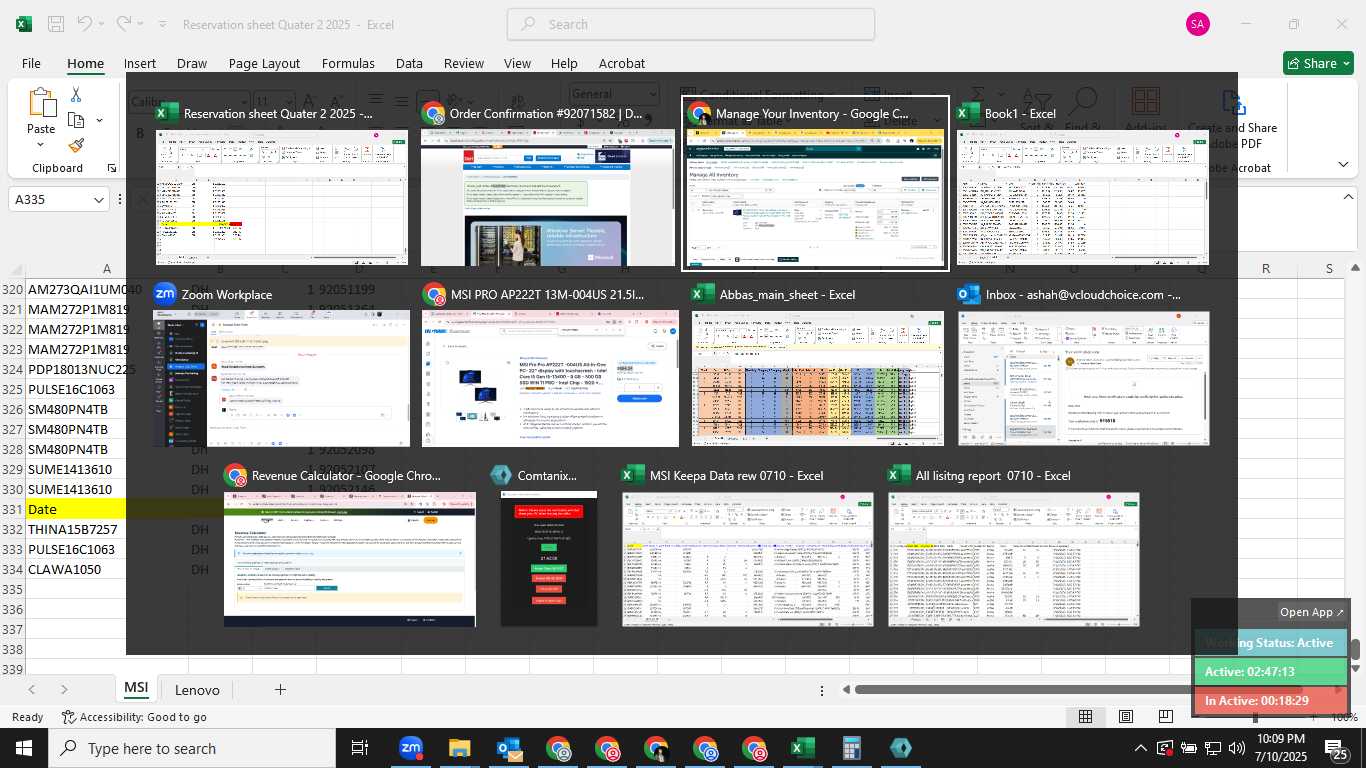Switch to the Formulas tab
Screen dimensions: 1366x768
coord(348,63)
